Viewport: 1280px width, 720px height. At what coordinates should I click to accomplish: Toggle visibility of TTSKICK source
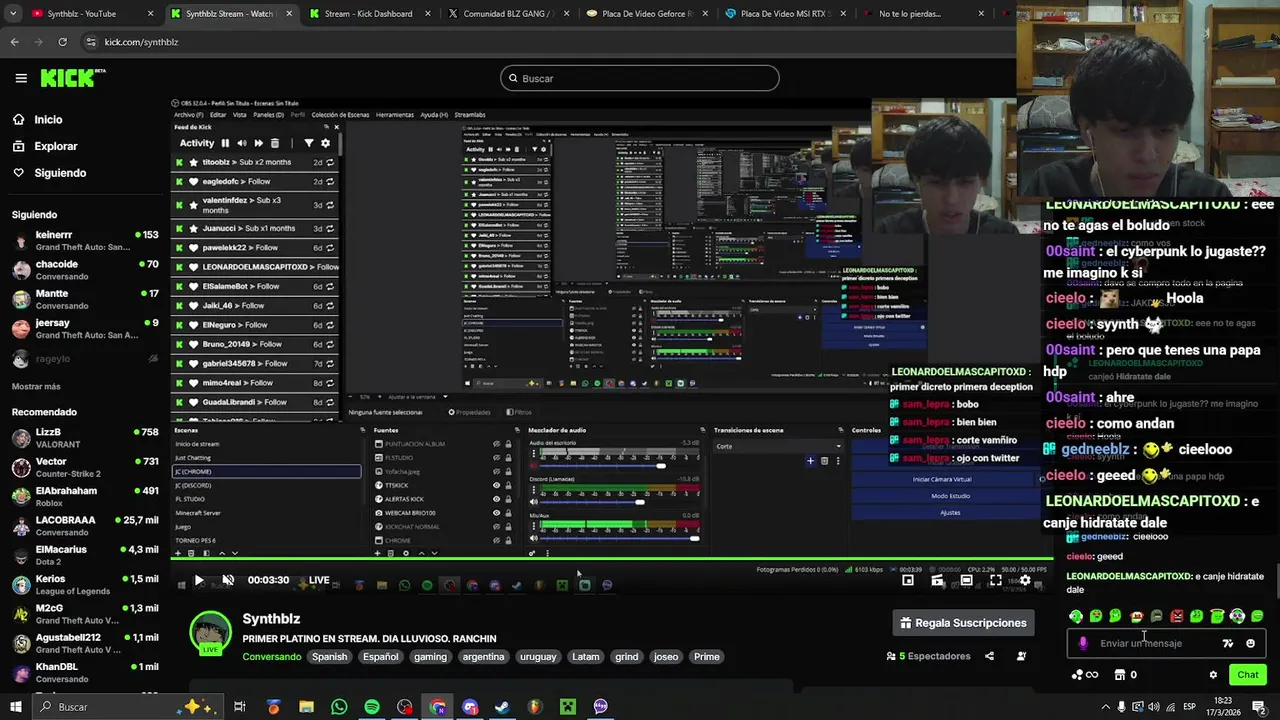coord(496,485)
